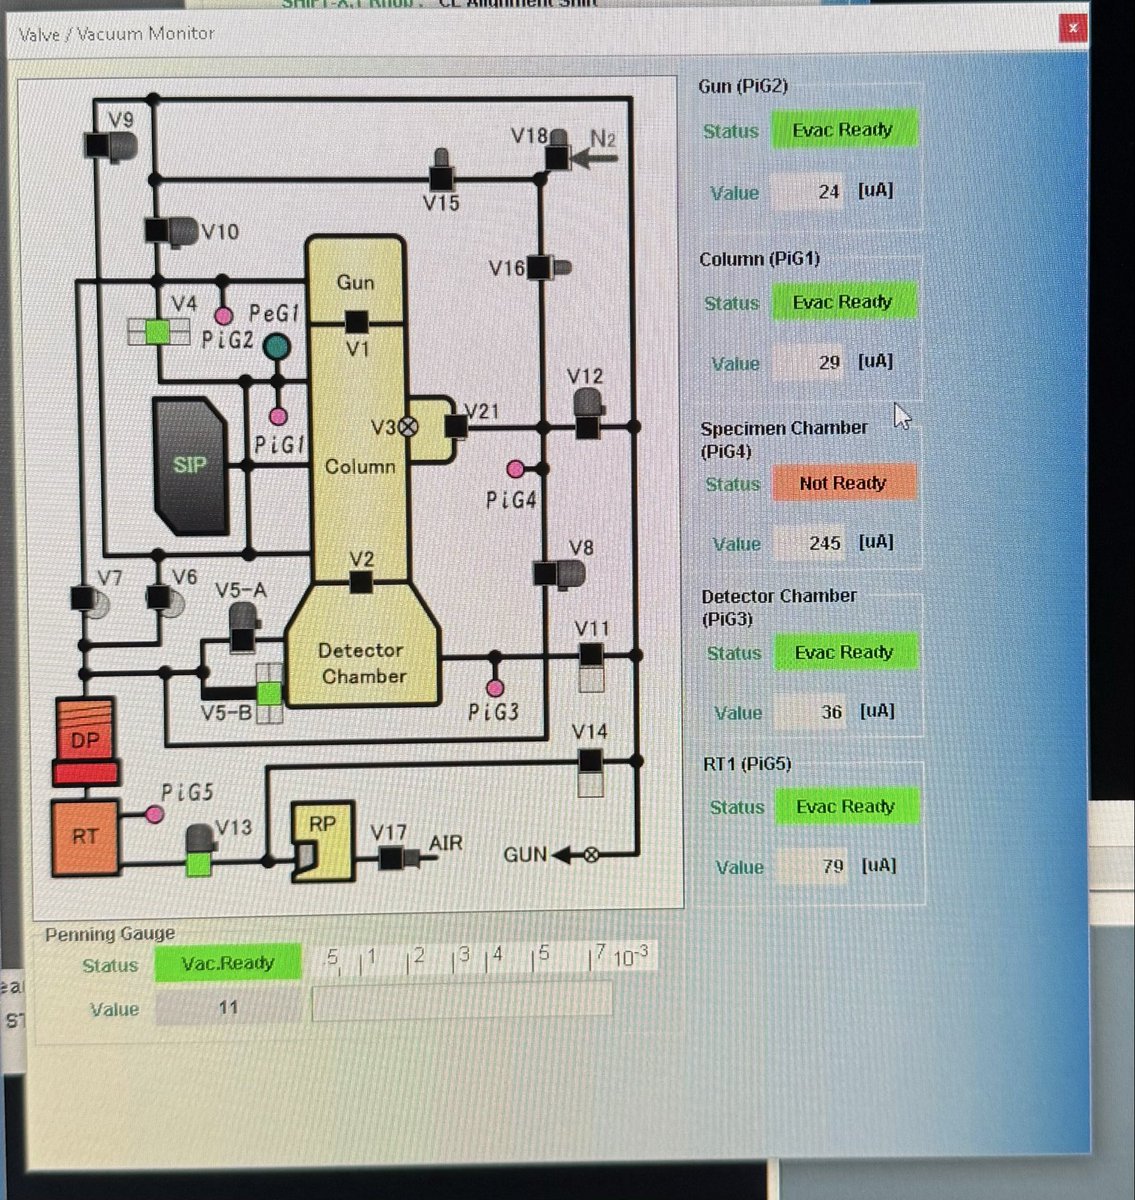The height and width of the screenshot is (1200, 1135).
Task: Select the PiG1 pink gauge dot
Action: click(278, 416)
